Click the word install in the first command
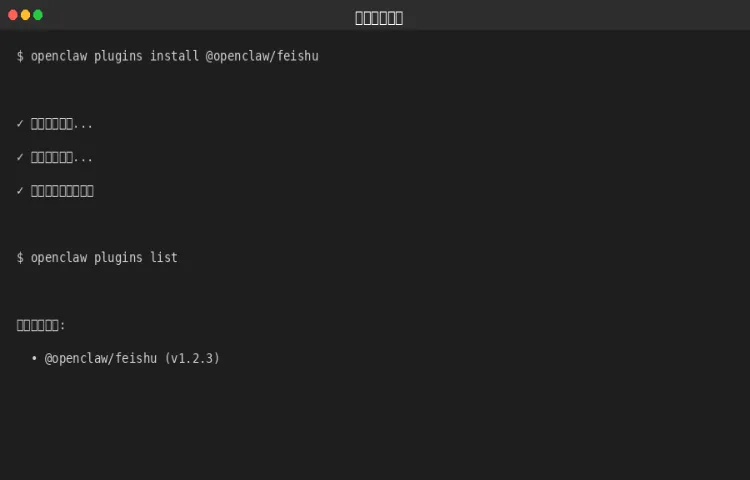The image size is (750, 480). (174, 56)
